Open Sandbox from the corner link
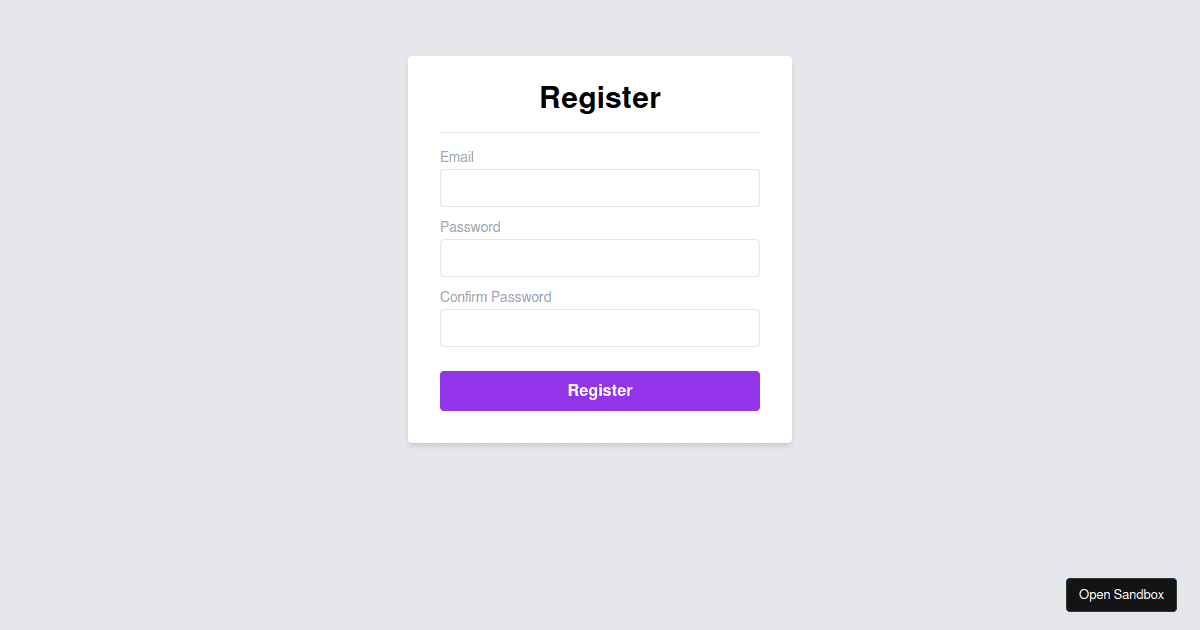This screenshot has height=630, width=1200. coord(1121,594)
